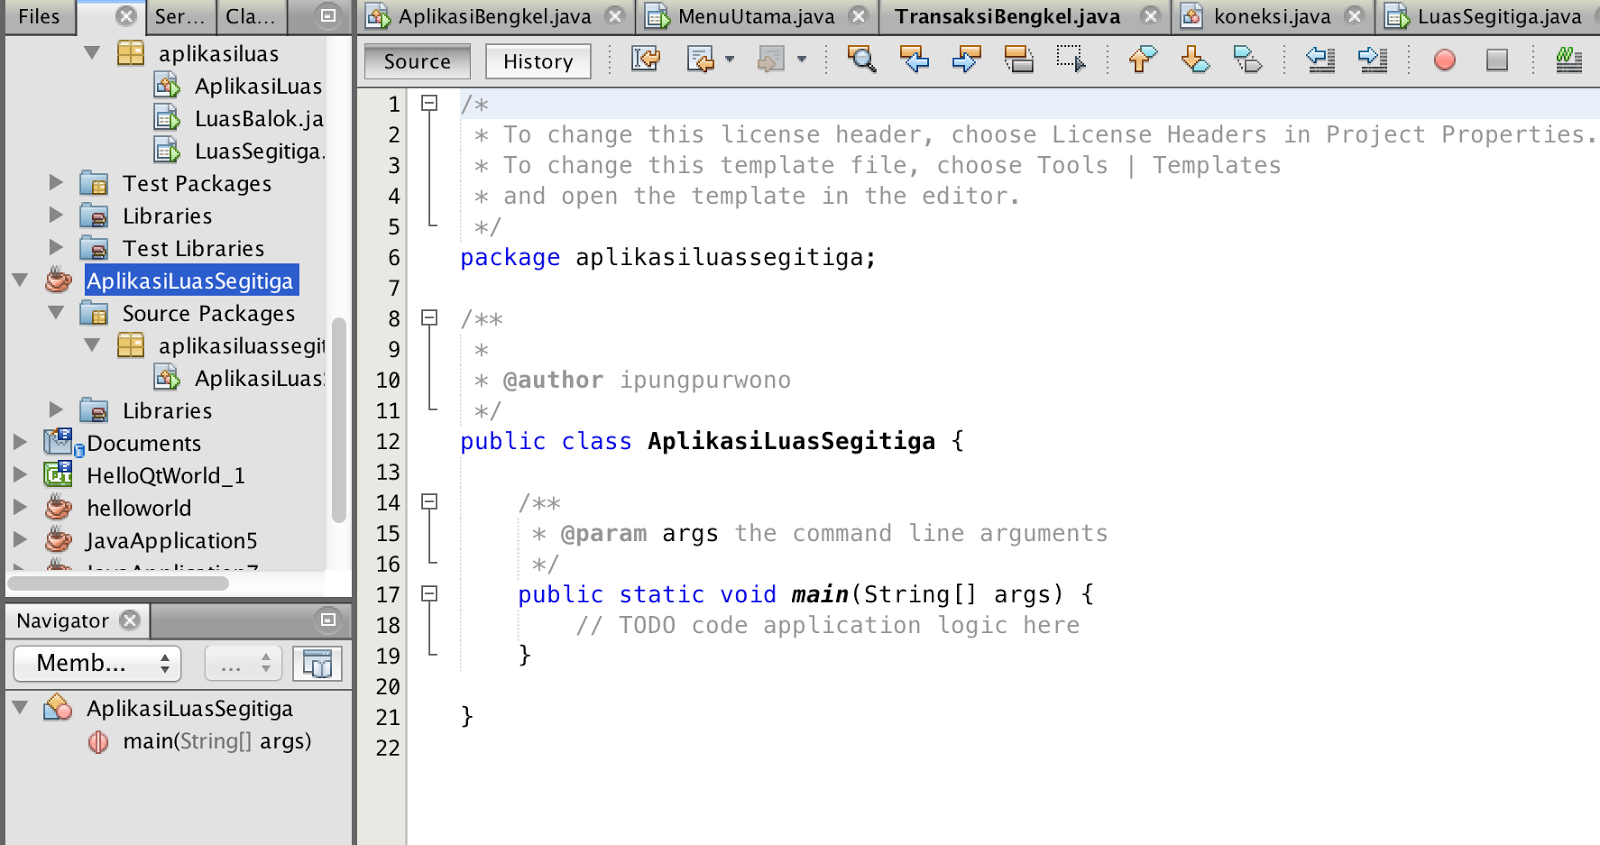Minimize the Navigator window icon

click(x=327, y=620)
